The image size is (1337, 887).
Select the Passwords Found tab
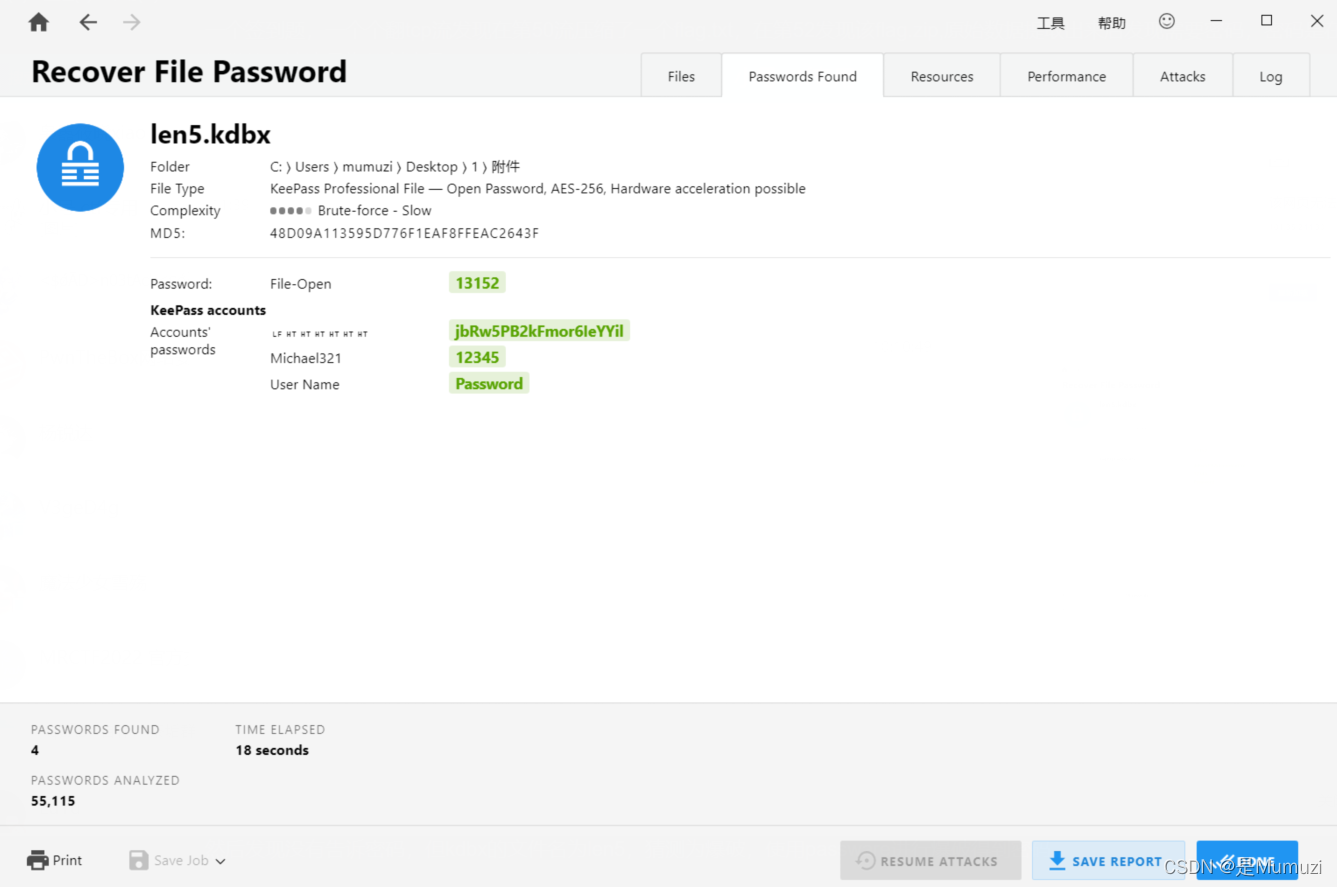pos(802,76)
